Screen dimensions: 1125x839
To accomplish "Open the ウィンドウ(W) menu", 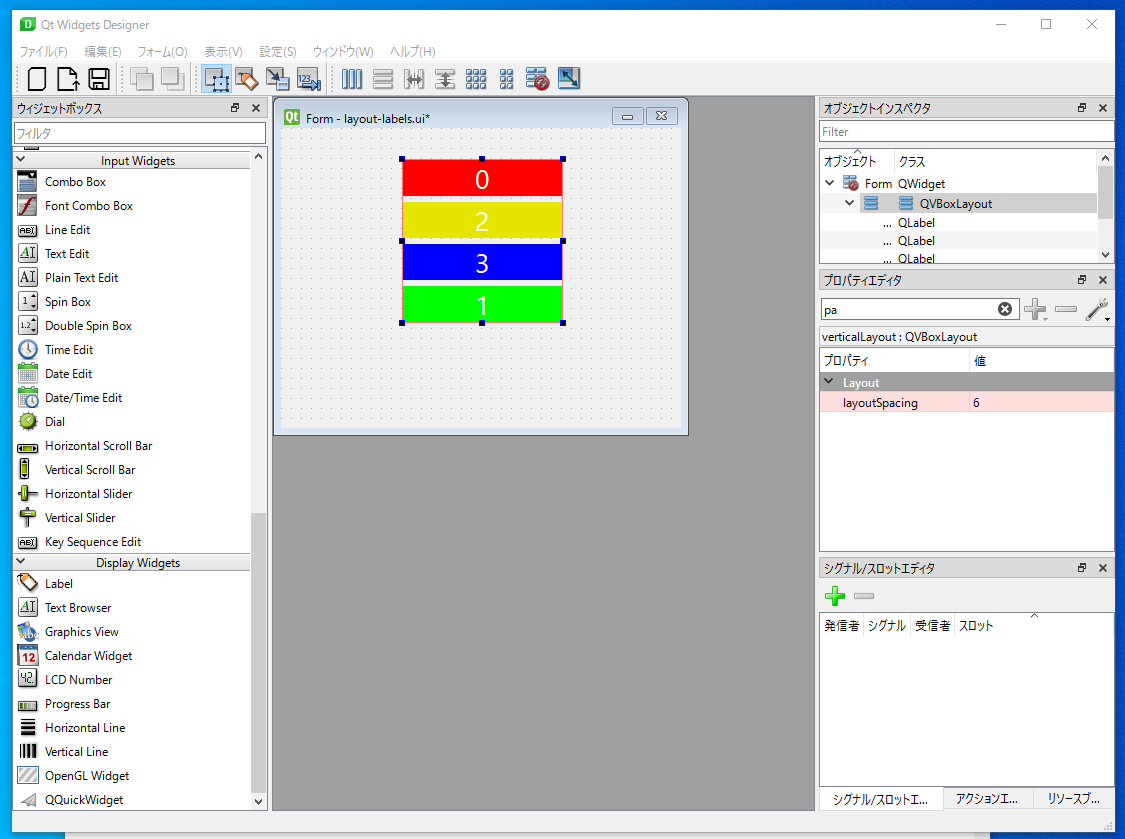I will pyautogui.click(x=343, y=52).
